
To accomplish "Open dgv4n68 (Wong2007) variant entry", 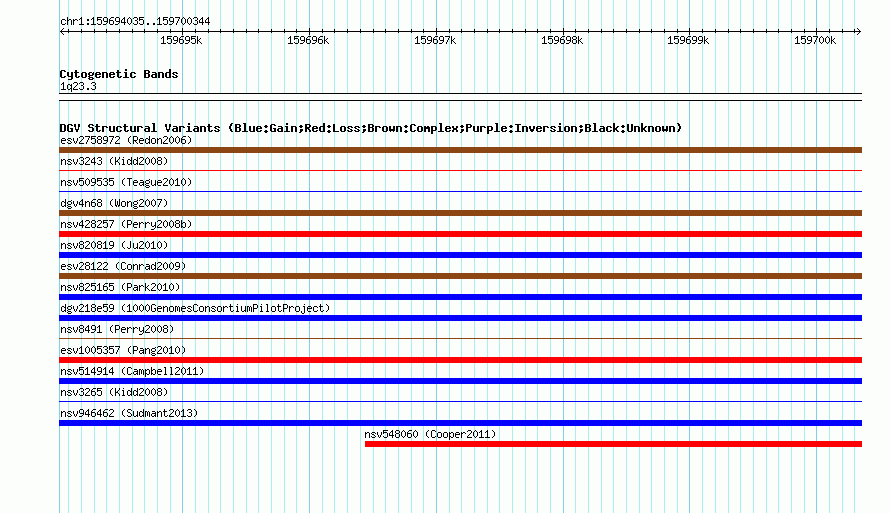I will point(114,203).
